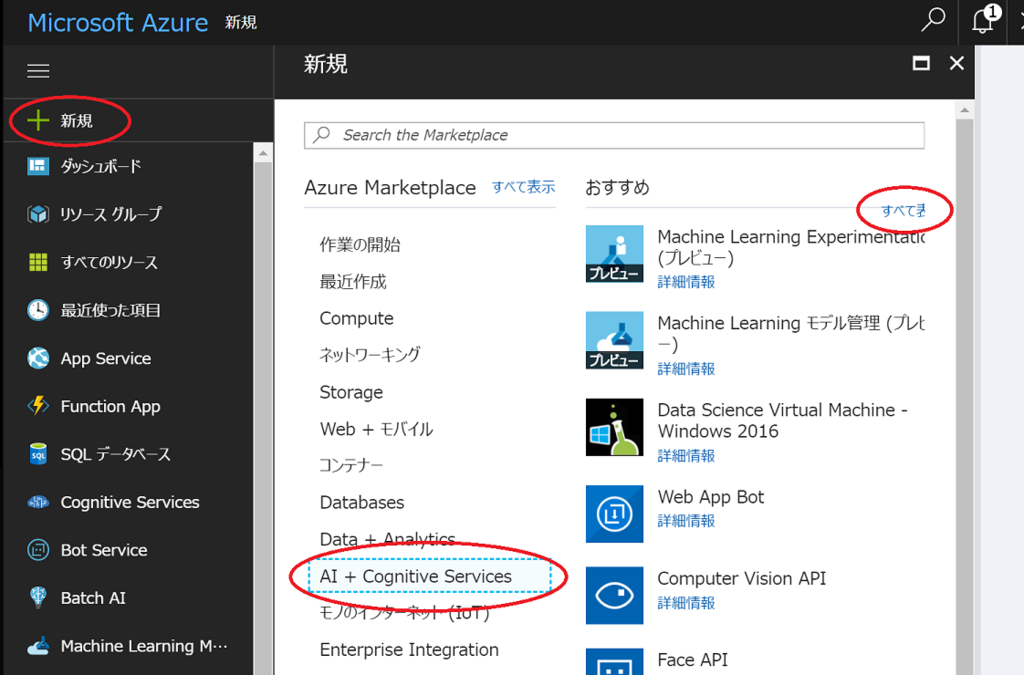
Task: Select Storage category
Action: point(351,392)
